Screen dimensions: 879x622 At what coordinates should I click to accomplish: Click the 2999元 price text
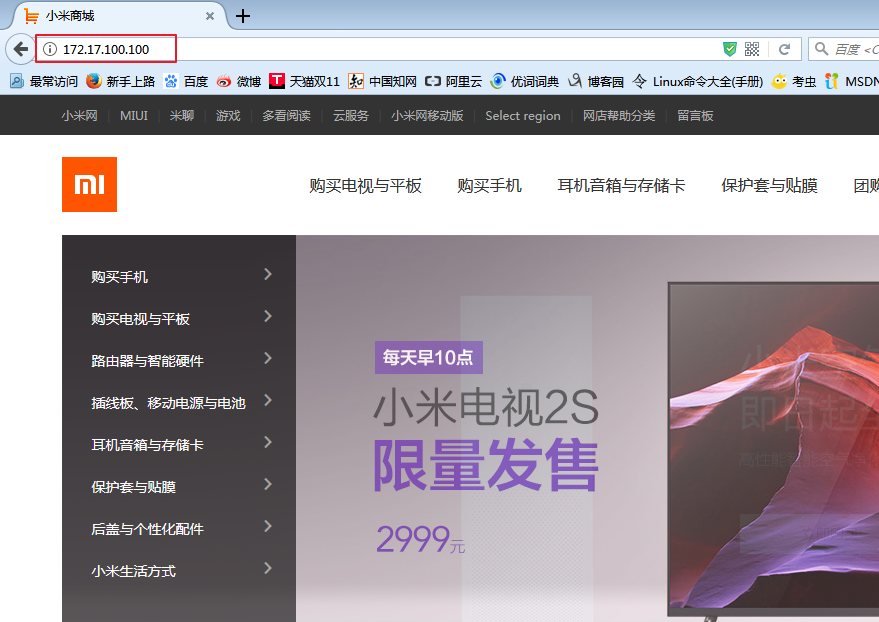coord(420,539)
